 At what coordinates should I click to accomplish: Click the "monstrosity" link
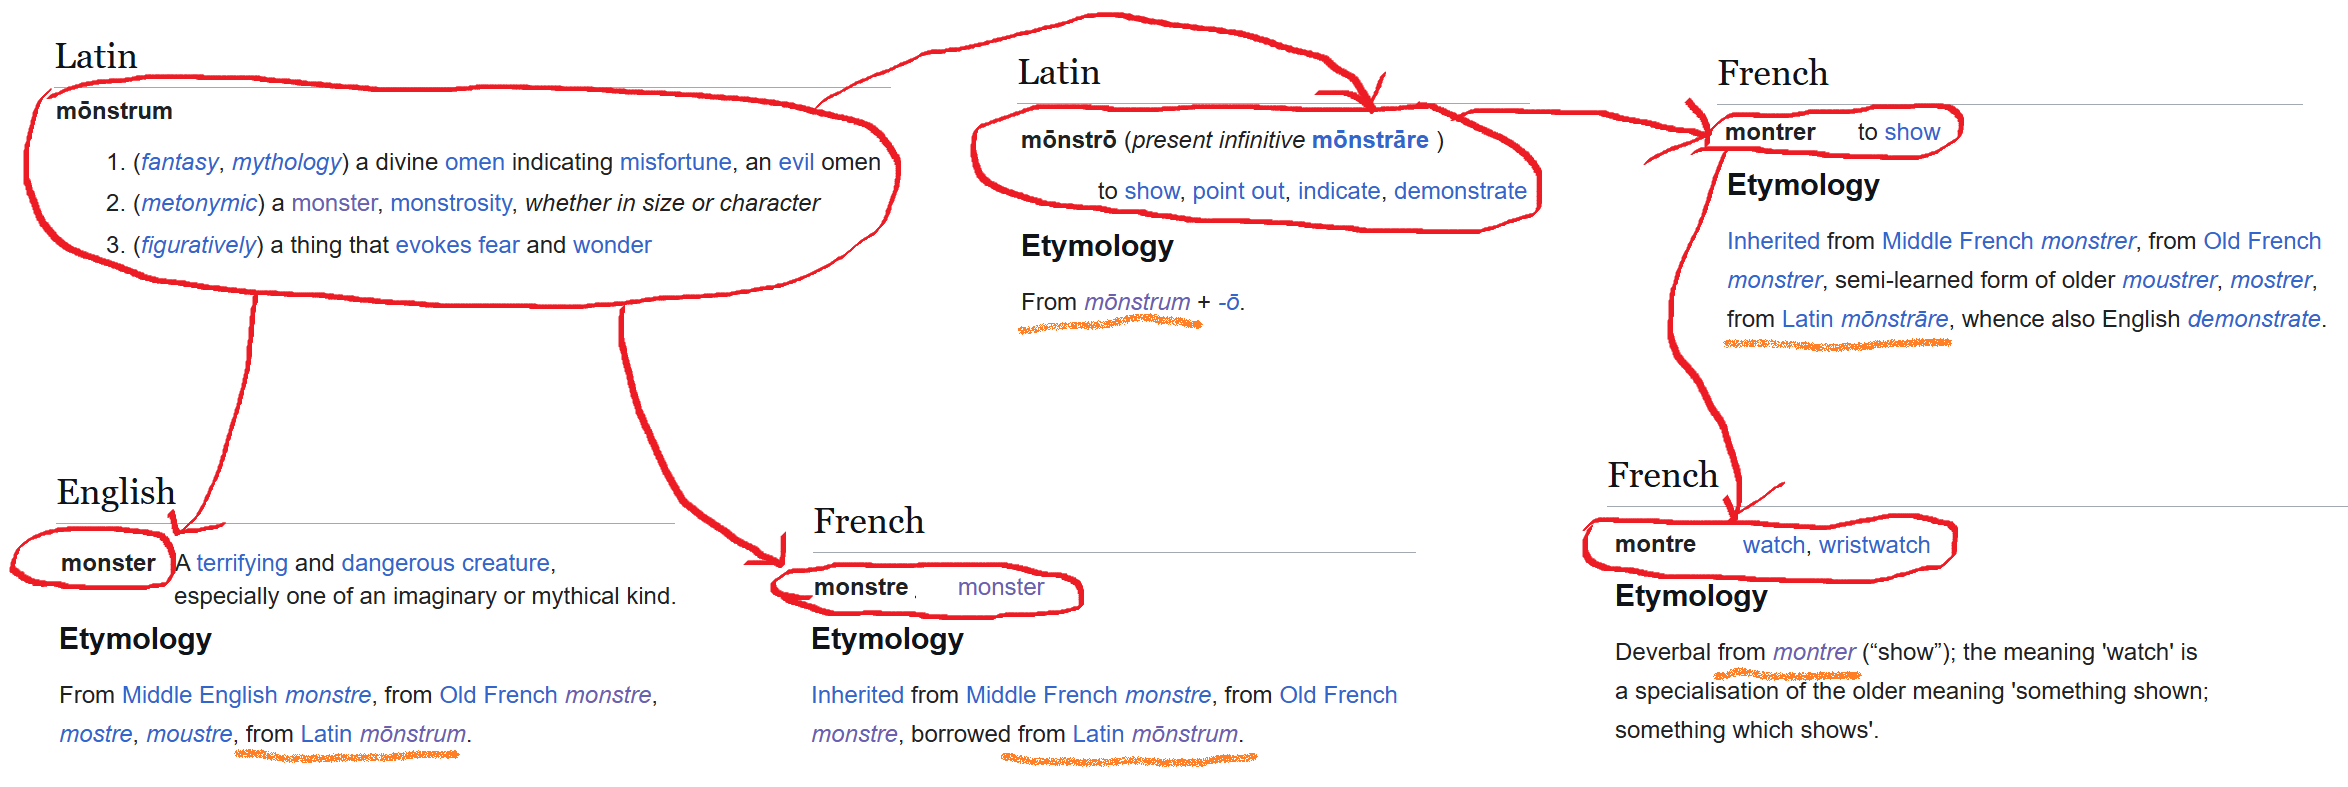pos(451,203)
